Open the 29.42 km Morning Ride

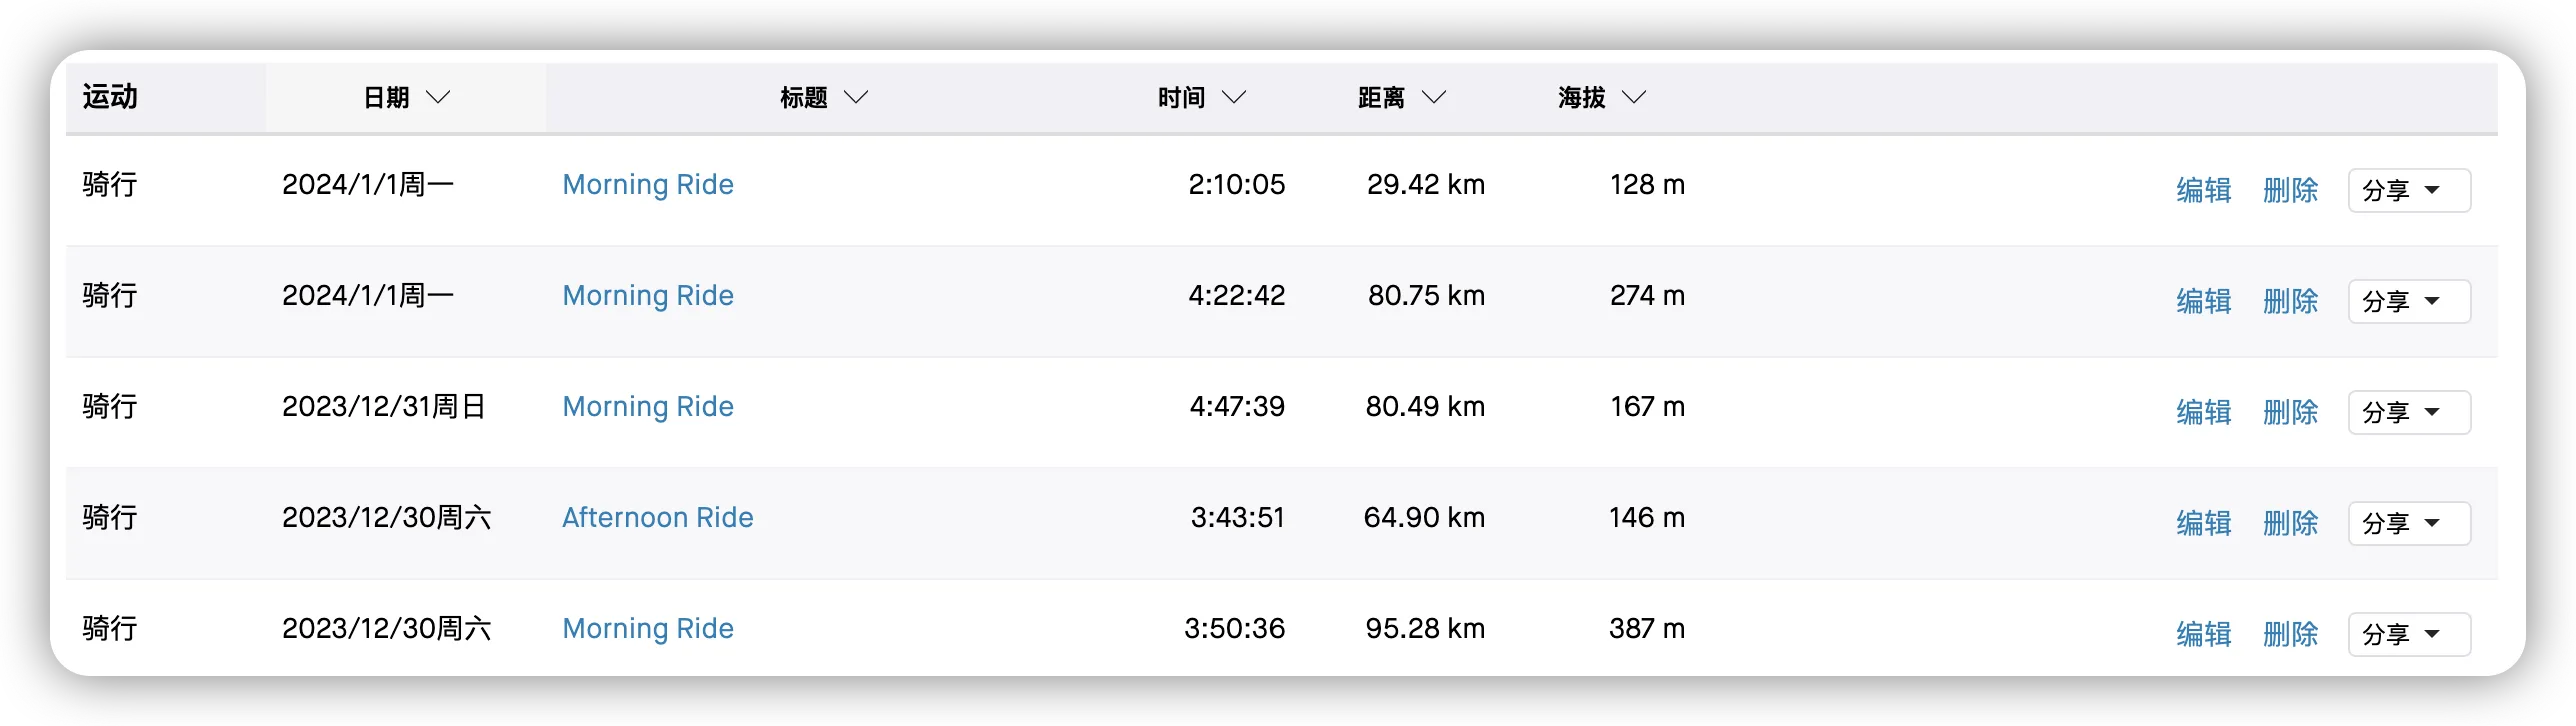(648, 185)
